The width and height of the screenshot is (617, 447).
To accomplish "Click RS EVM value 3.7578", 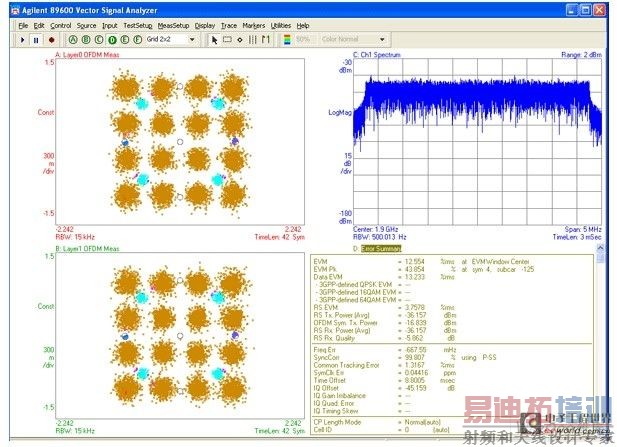I will [415, 308].
